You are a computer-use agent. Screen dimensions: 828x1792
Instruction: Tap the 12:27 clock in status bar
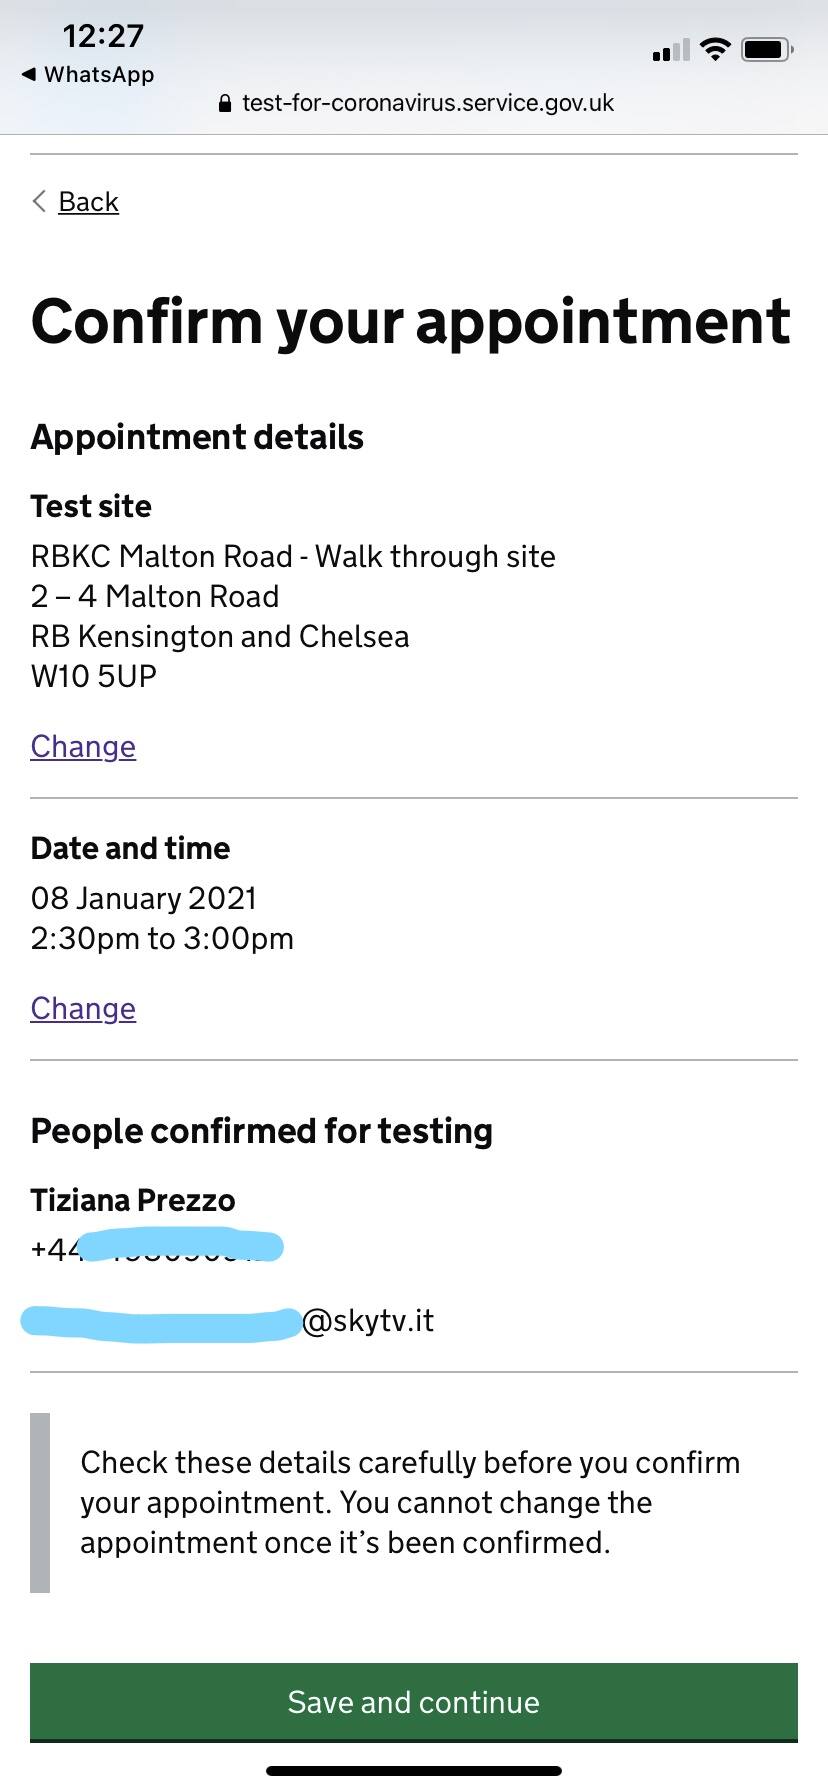point(103,36)
